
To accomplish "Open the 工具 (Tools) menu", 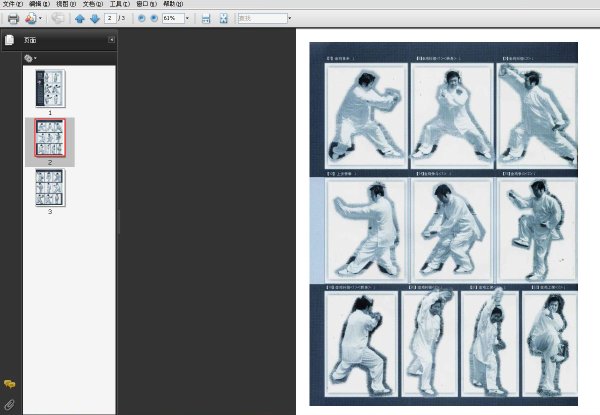I will pos(119,4).
